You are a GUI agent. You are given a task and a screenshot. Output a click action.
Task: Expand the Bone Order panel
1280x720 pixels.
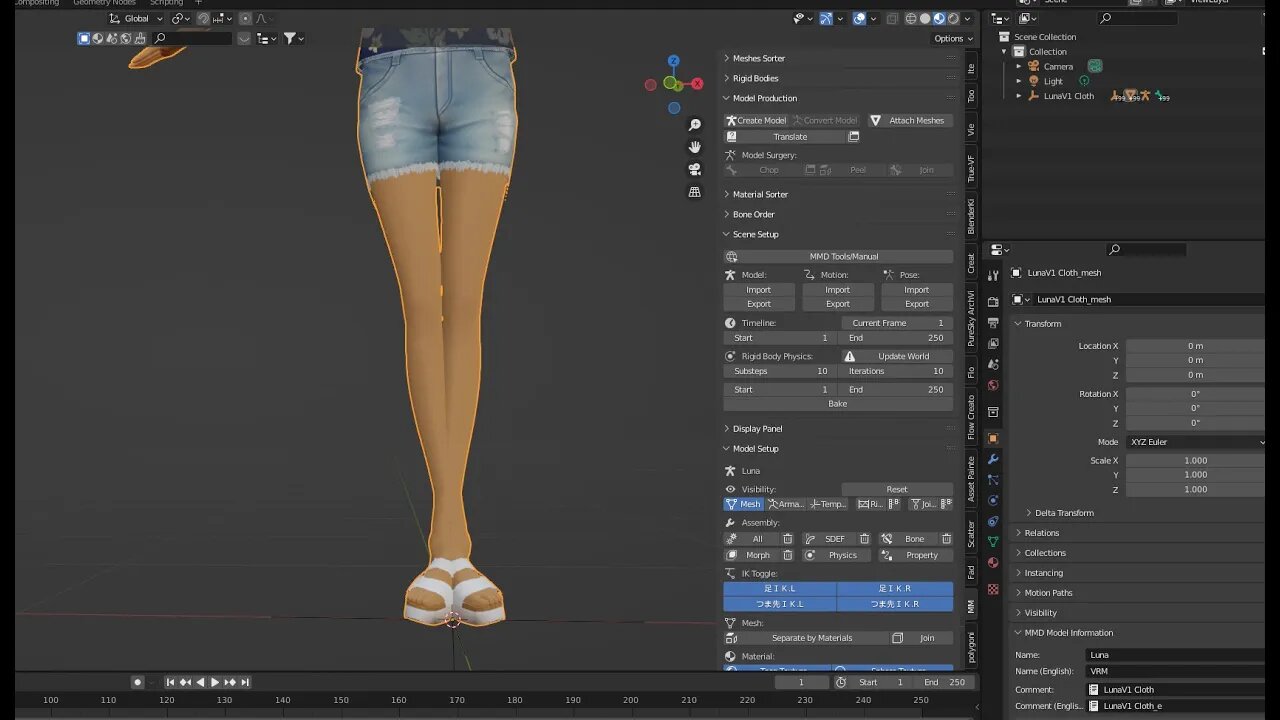(753, 214)
